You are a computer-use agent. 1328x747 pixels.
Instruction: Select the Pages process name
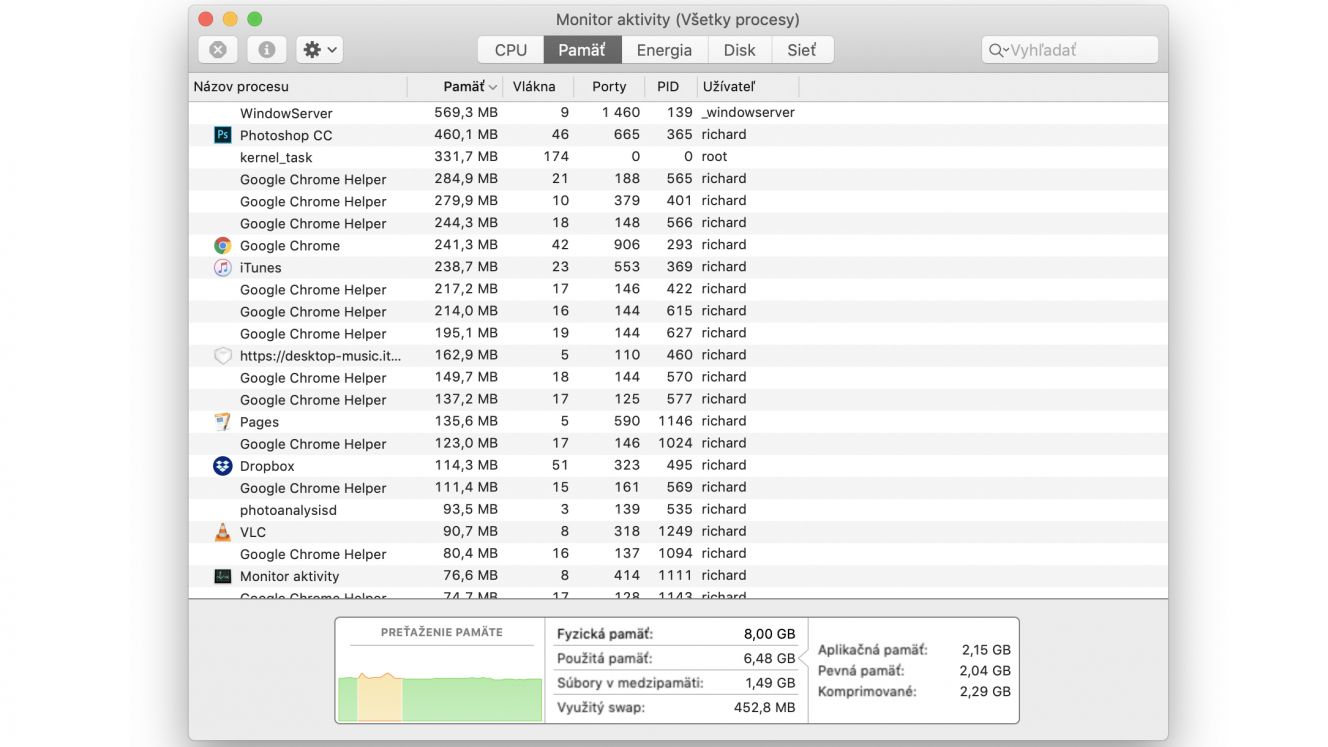pos(259,421)
